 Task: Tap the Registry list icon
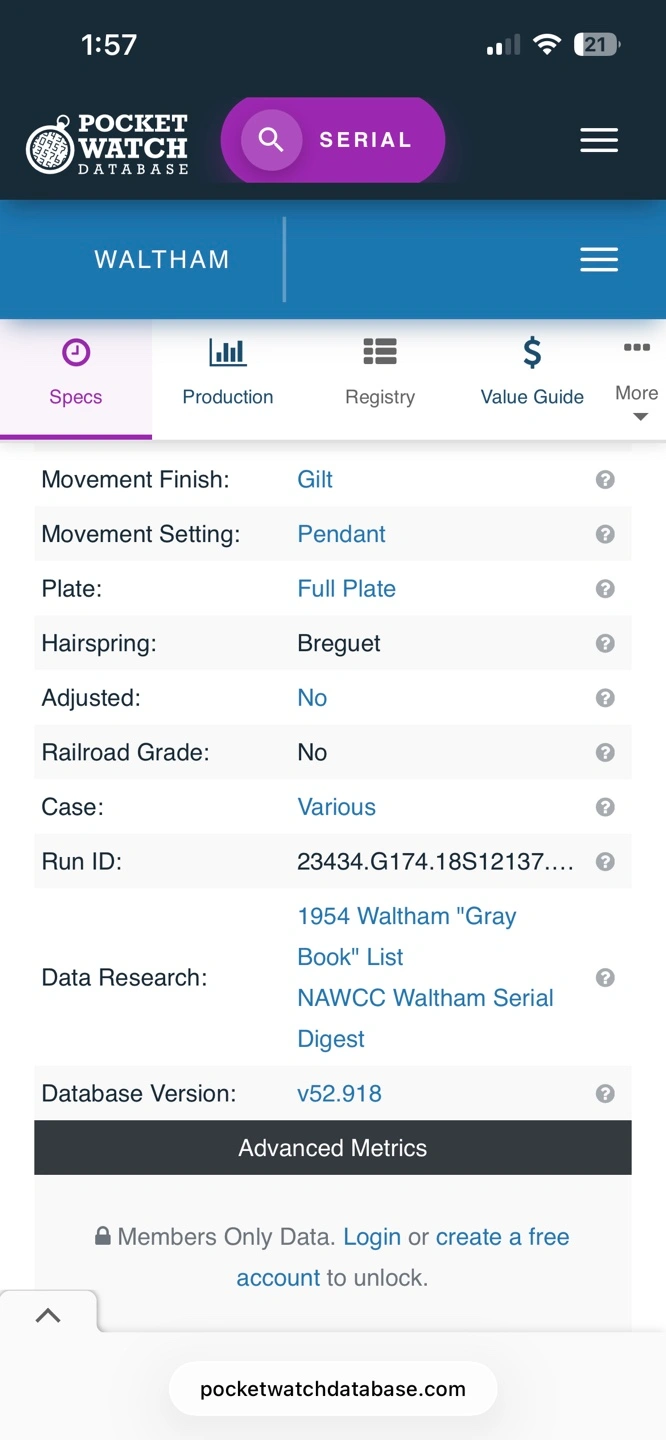[x=380, y=352]
